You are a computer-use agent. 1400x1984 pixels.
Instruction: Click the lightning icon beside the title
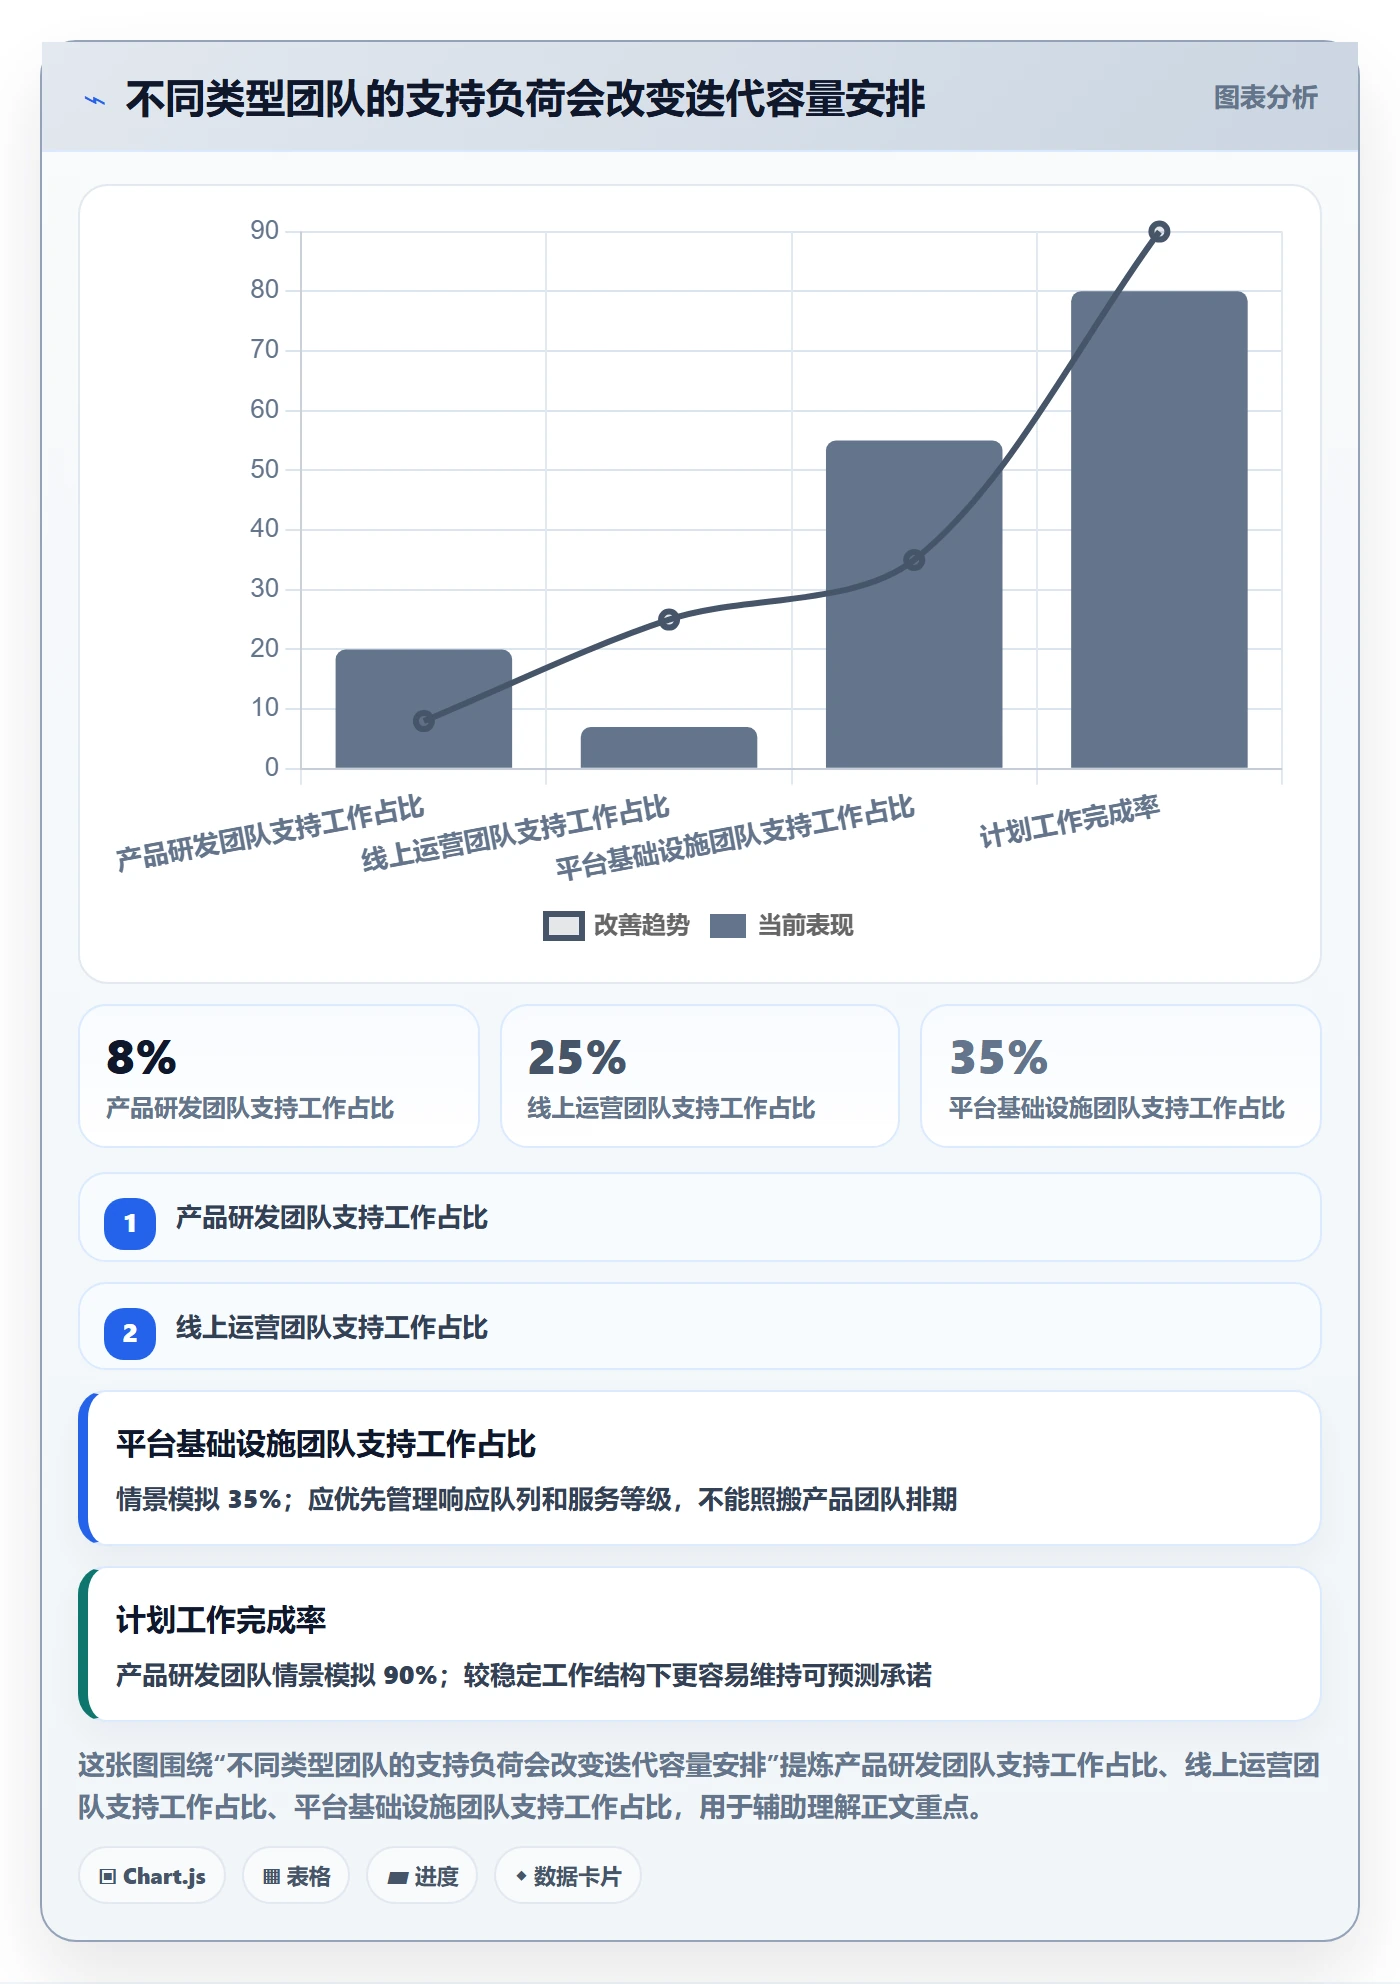coord(95,100)
